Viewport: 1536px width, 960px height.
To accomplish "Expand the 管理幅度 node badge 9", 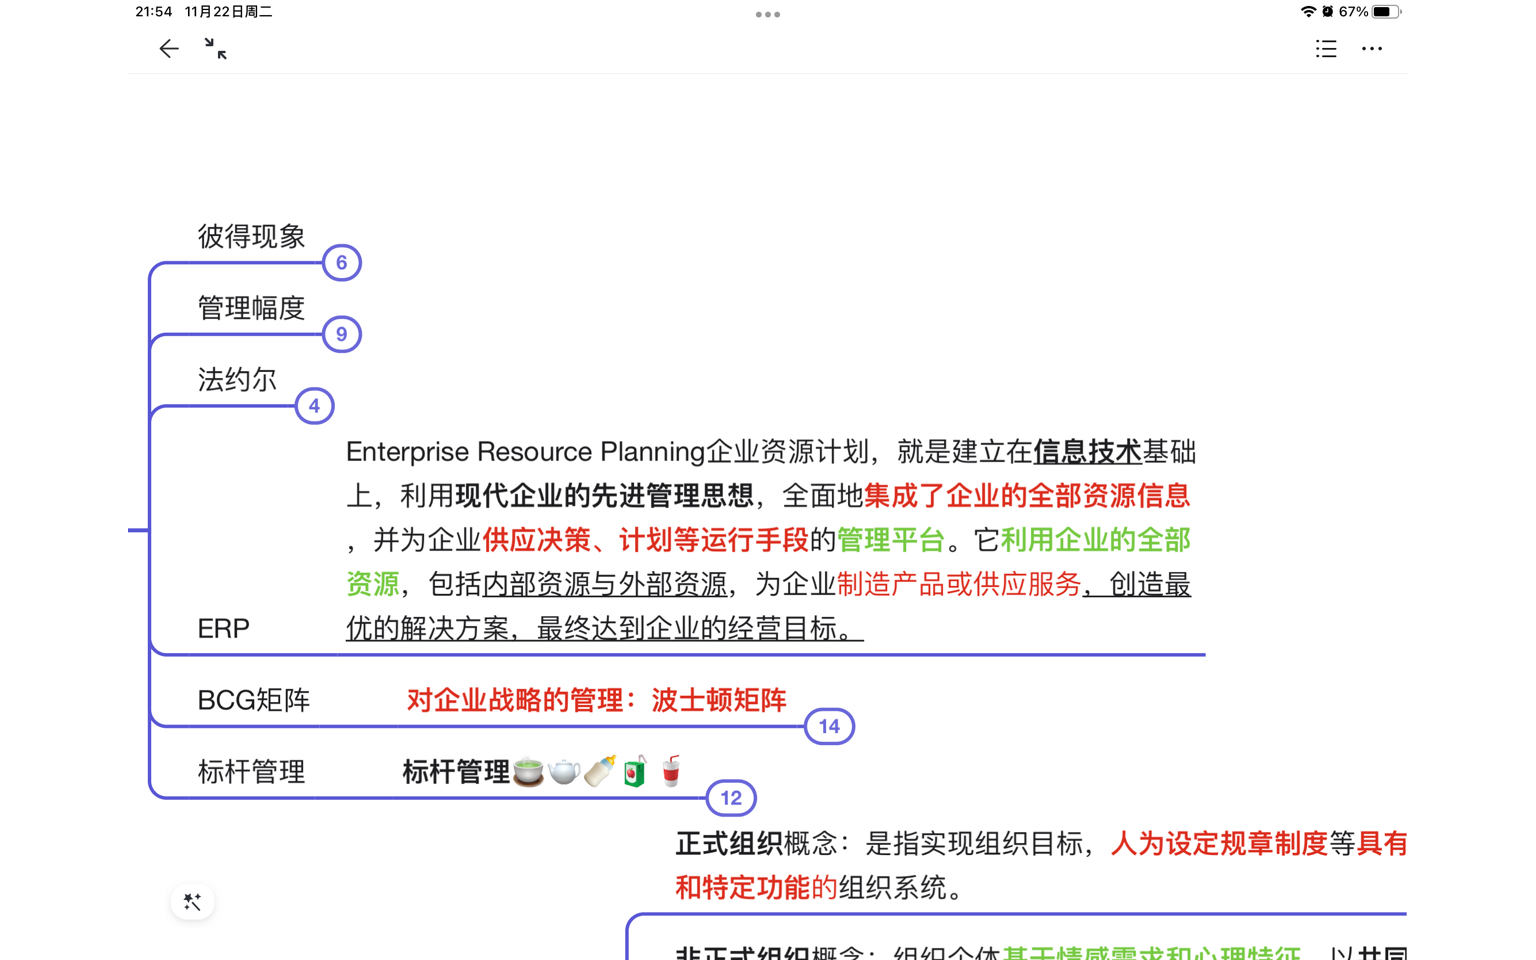I will pyautogui.click(x=341, y=334).
